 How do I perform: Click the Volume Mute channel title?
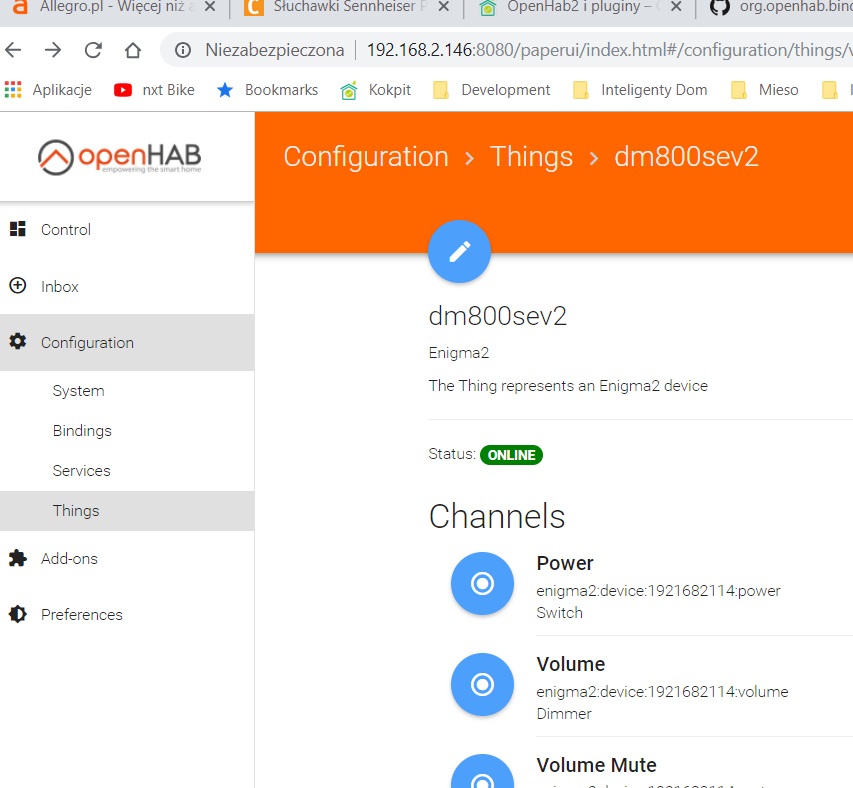pos(596,765)
